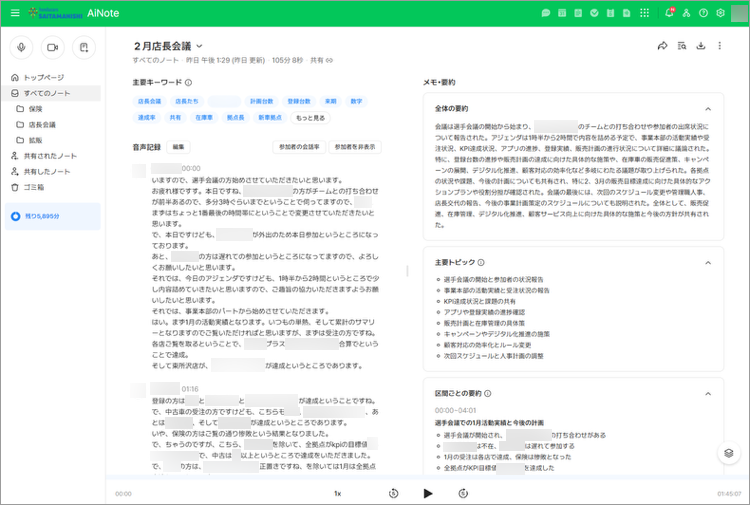Click the video recording camera icon
Viewport: 750px width, 505px height.
tap(52, 47)
